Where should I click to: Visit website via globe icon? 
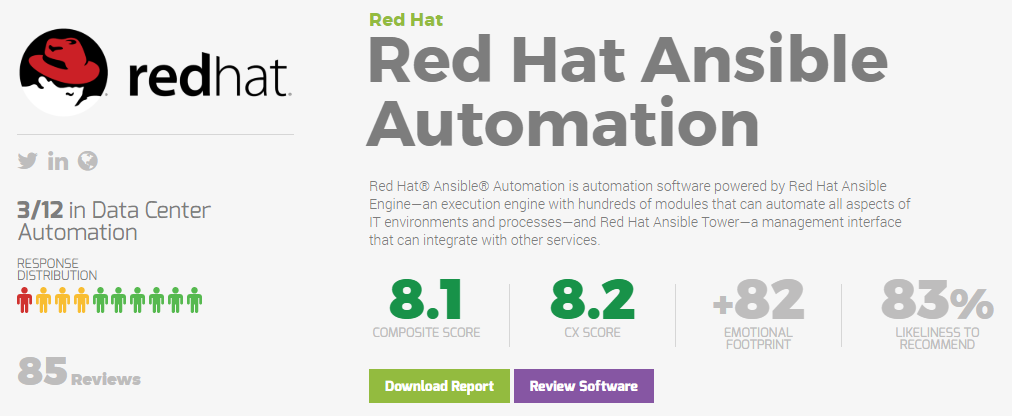click(x=88, y=161)
